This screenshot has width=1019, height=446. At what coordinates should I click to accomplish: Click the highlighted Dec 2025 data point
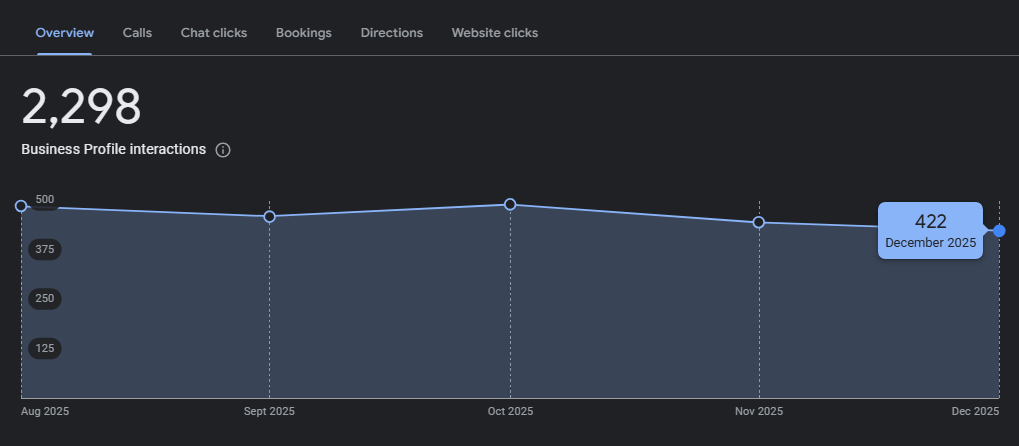(999, 231)
